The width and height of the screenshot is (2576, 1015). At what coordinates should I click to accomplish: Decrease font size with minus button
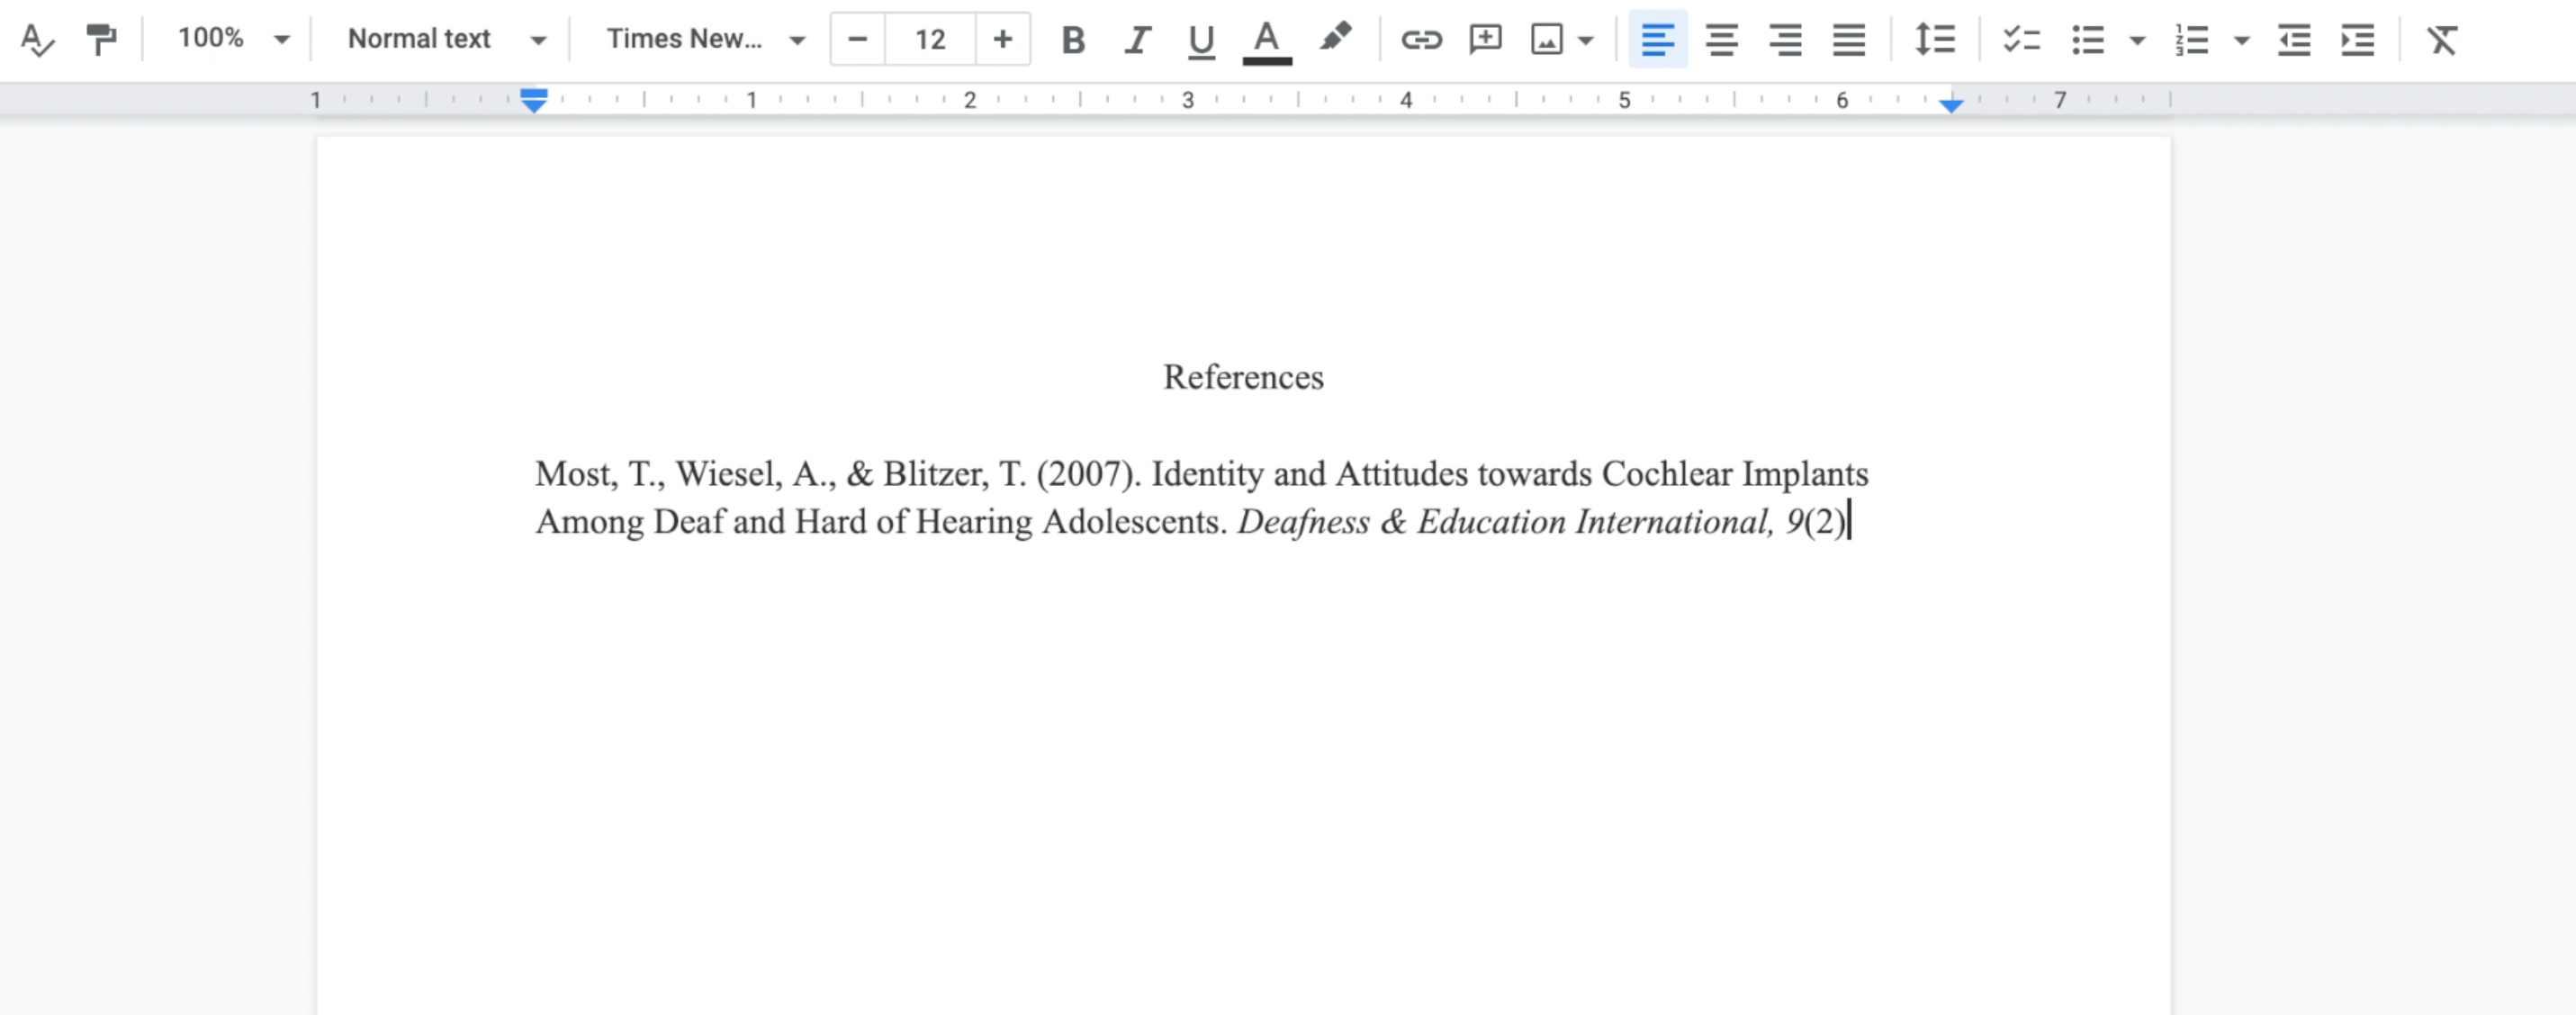tap(857, 40)
